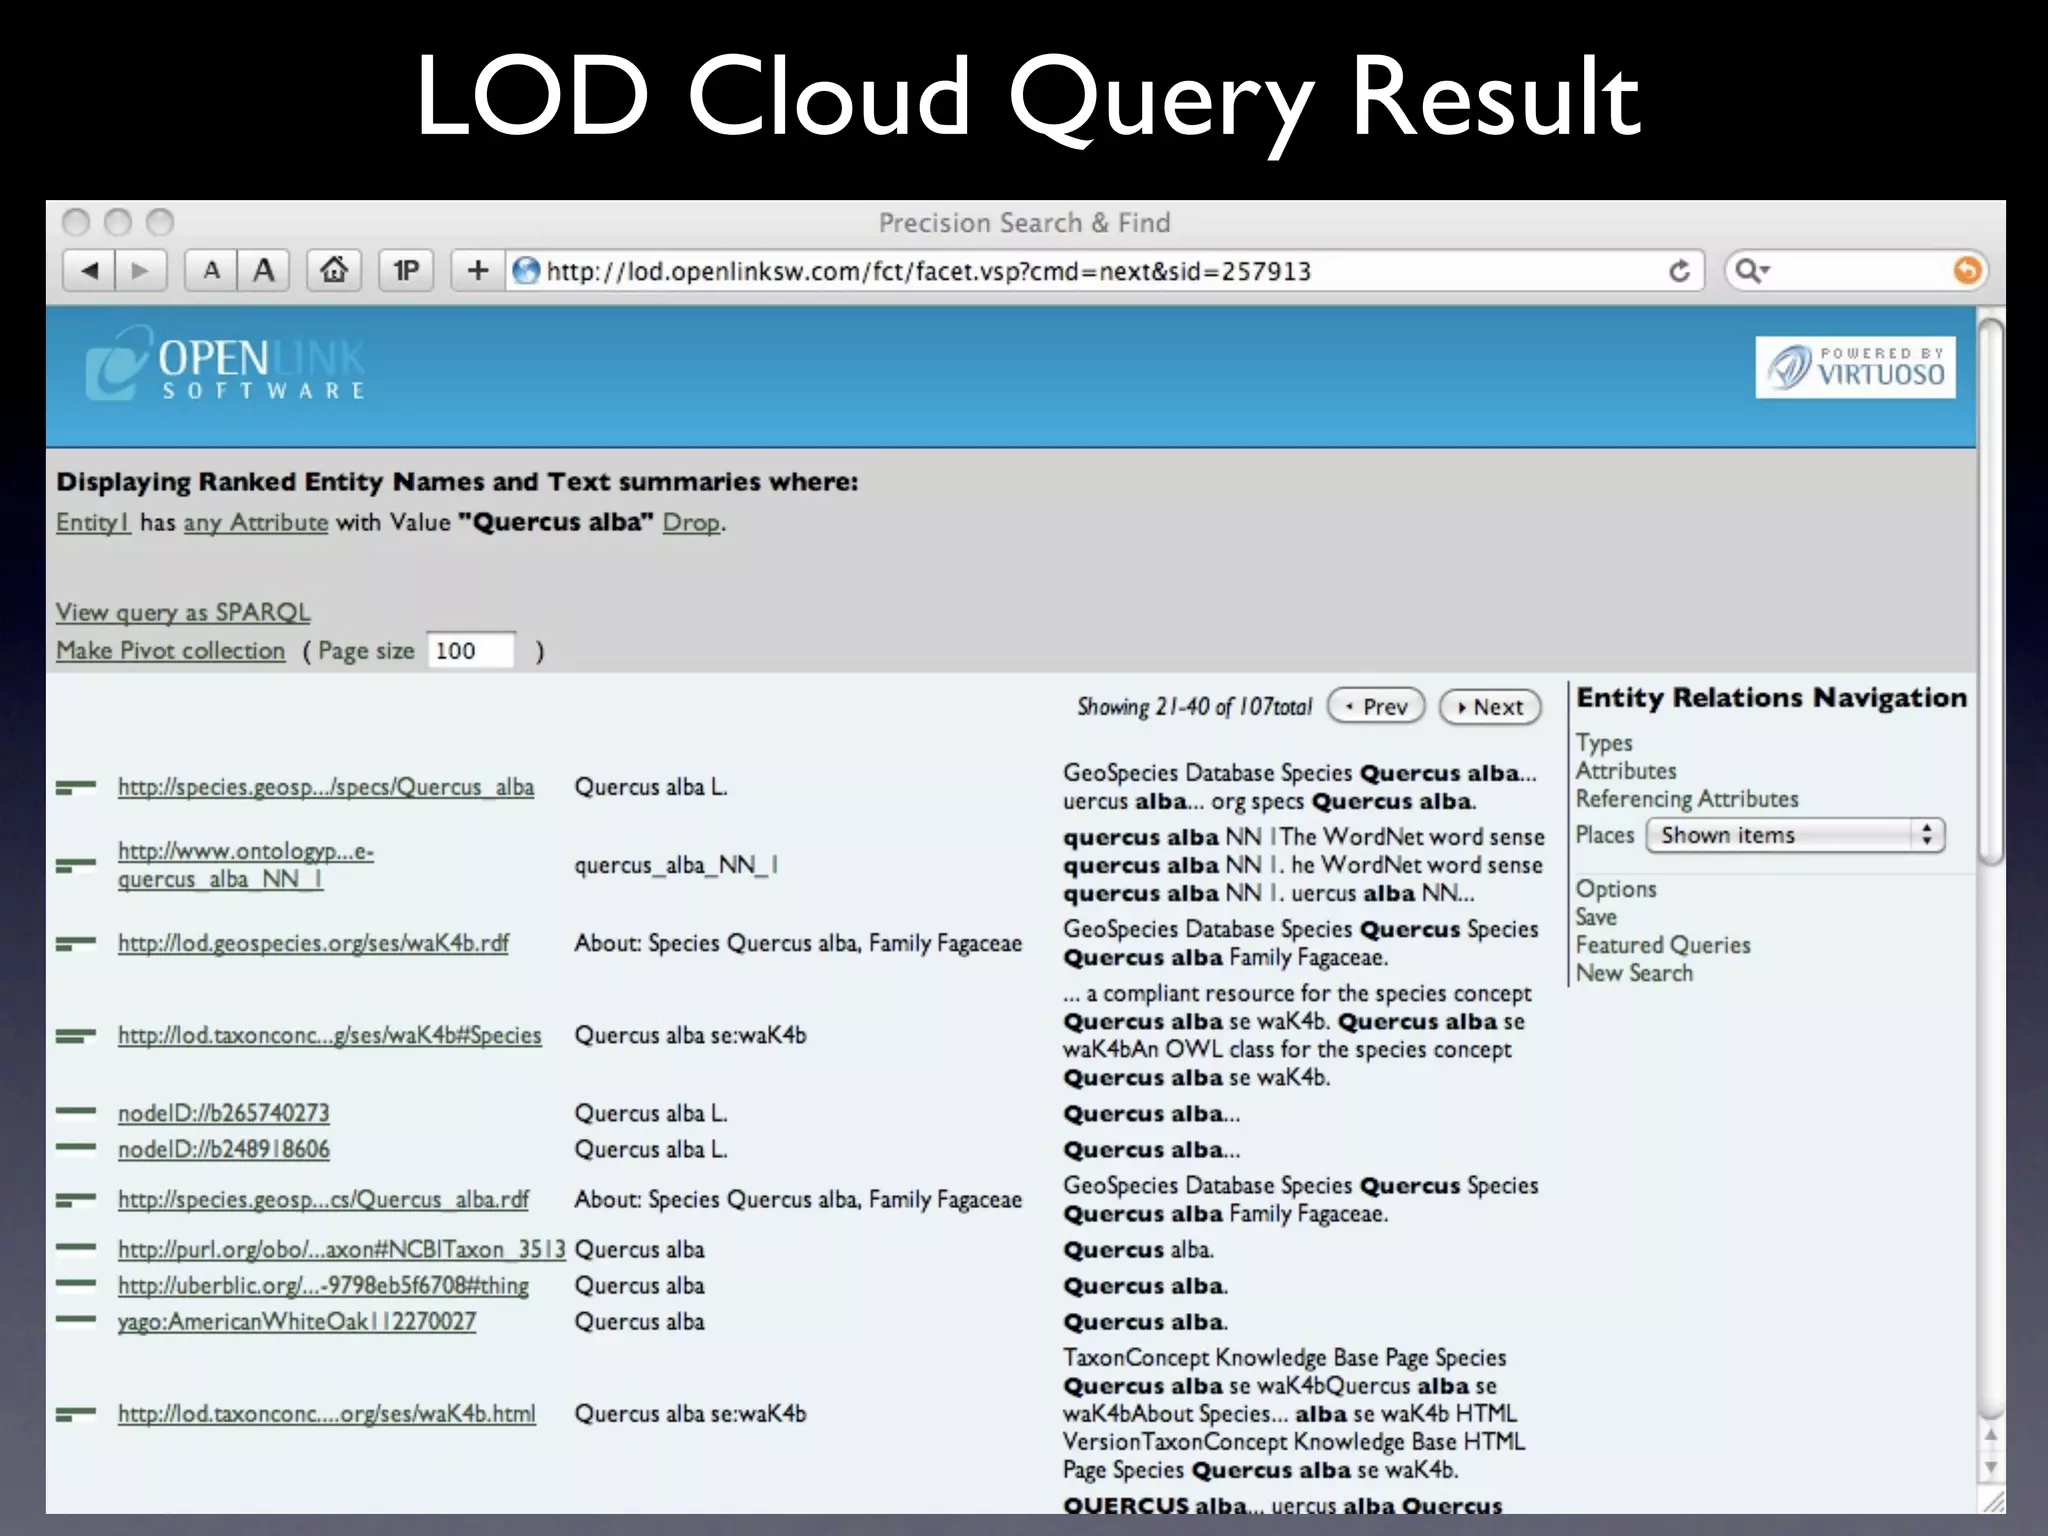
Task: Open species.geosp.../specs/Quercus_alba link
Action: 326,787
